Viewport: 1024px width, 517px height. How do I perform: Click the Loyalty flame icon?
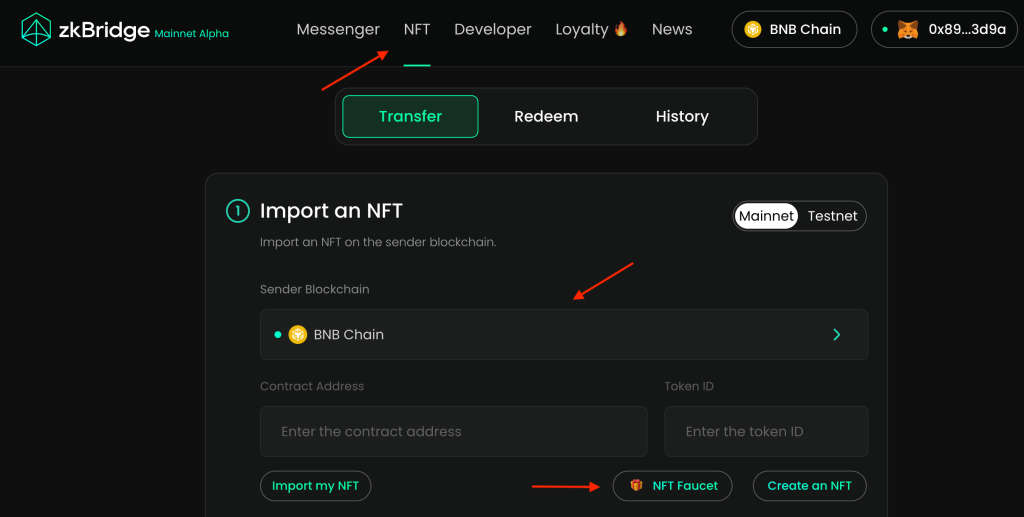pos(621,29)
